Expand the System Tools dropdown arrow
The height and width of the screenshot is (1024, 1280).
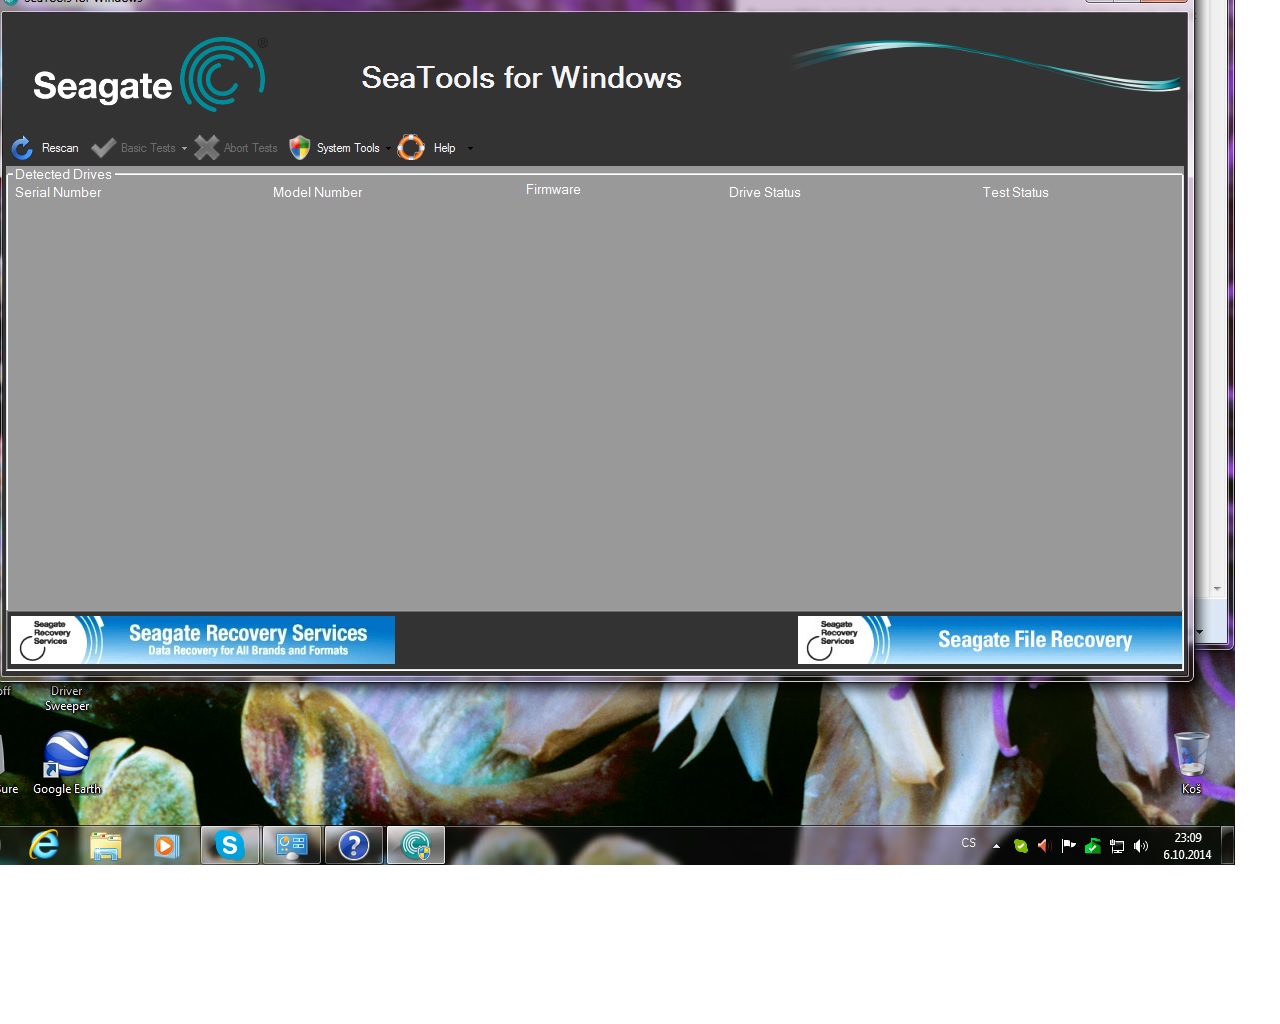[x=387, y=148]
